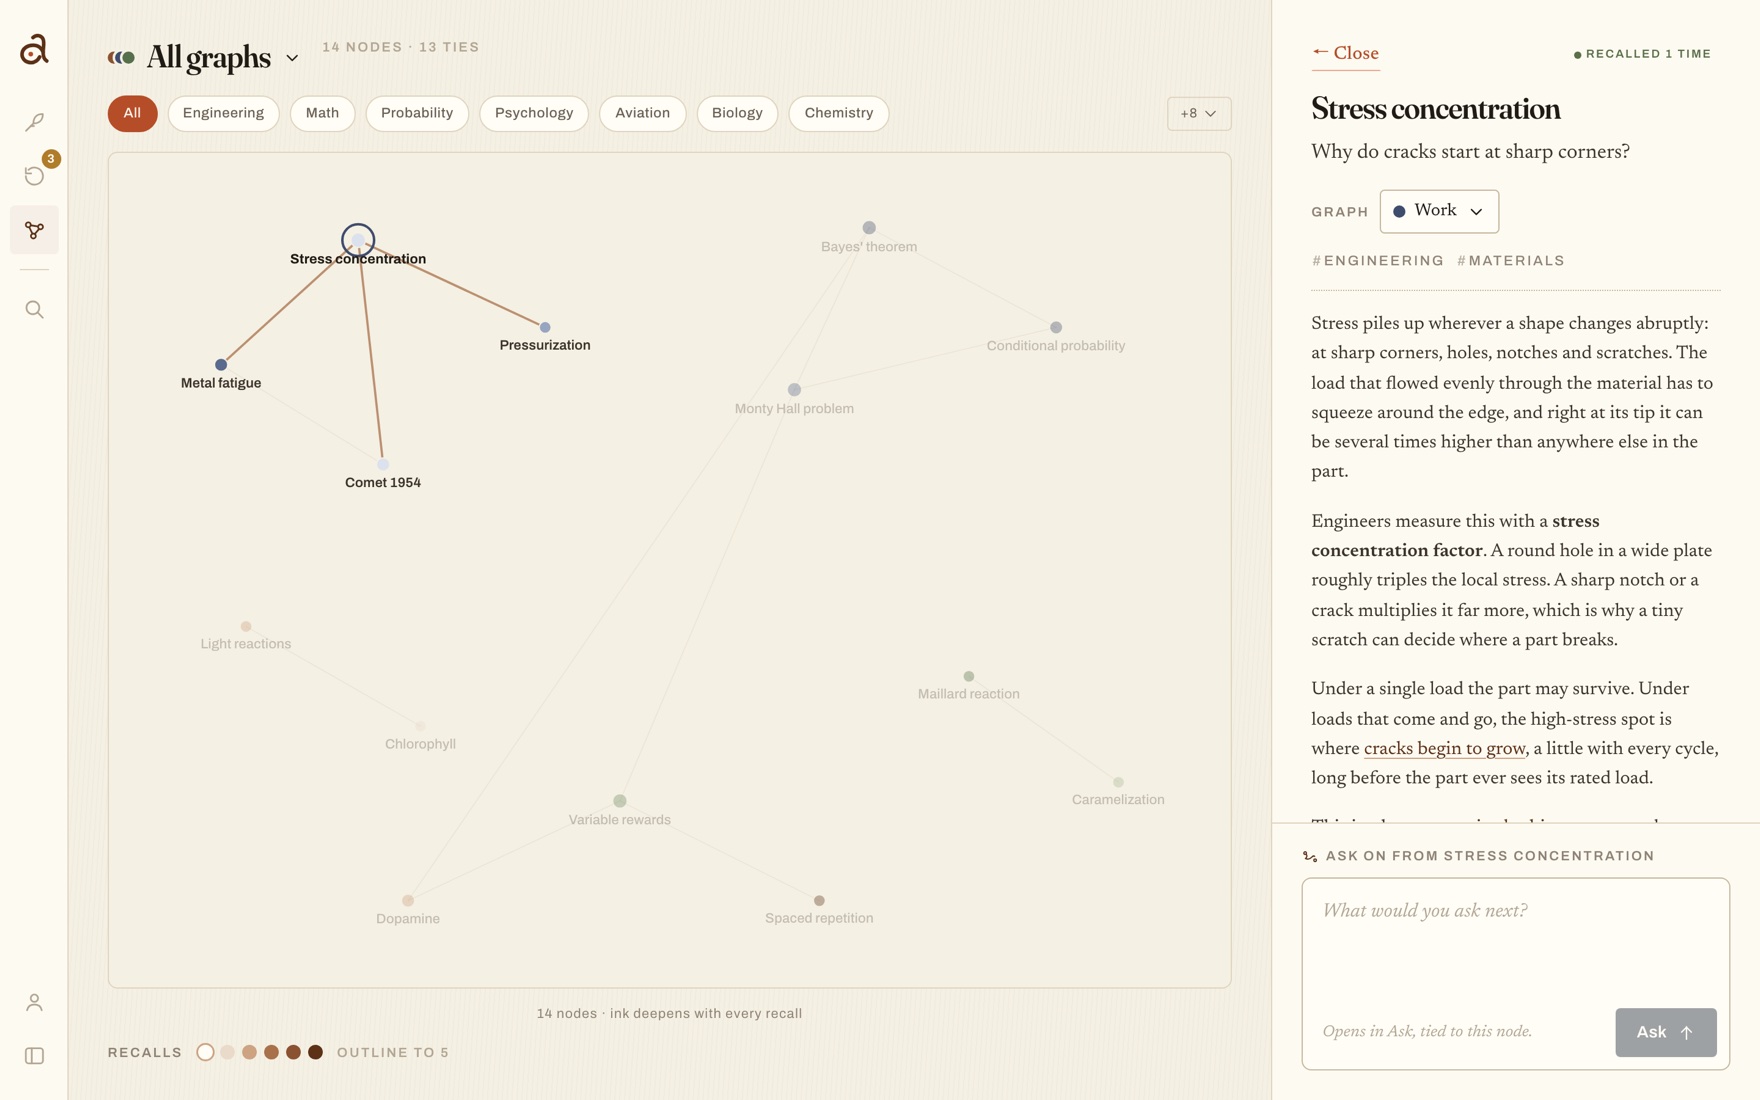Click the Stress concentration graph node
The width and height of the screenshot is (1760, 1100).
coord(358,240)
